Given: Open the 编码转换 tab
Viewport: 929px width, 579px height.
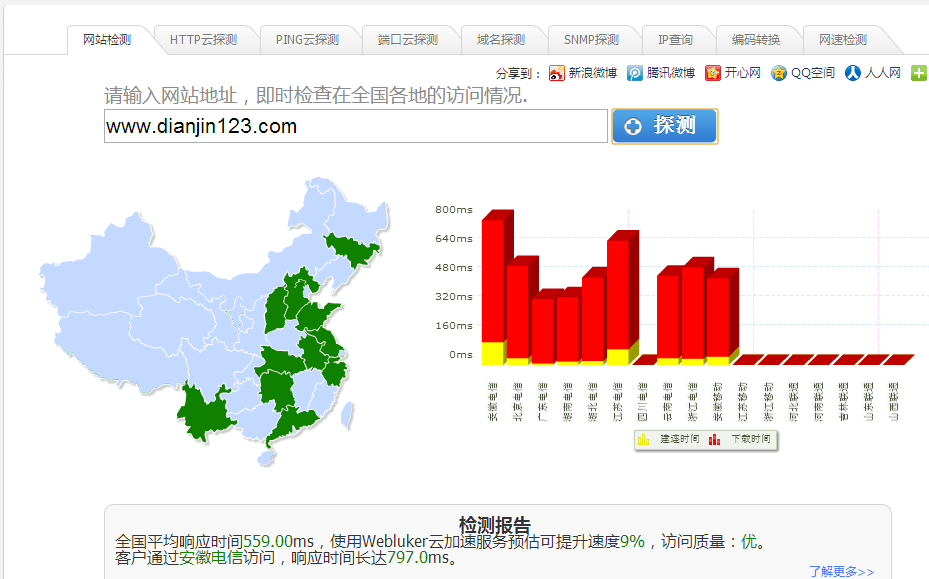Looking at the screenshot, I should 755,40.
